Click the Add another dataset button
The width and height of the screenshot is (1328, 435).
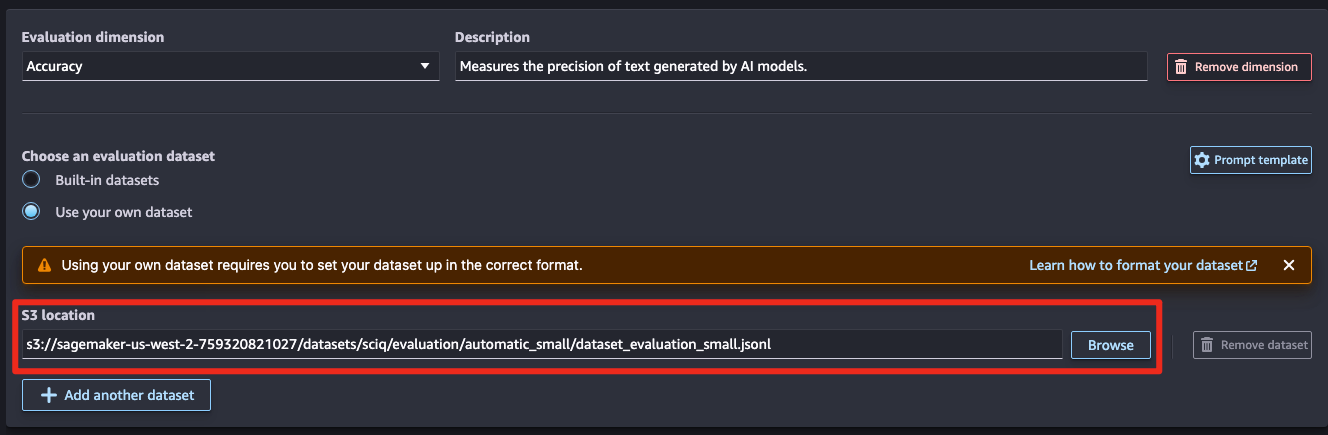(116, 395)
